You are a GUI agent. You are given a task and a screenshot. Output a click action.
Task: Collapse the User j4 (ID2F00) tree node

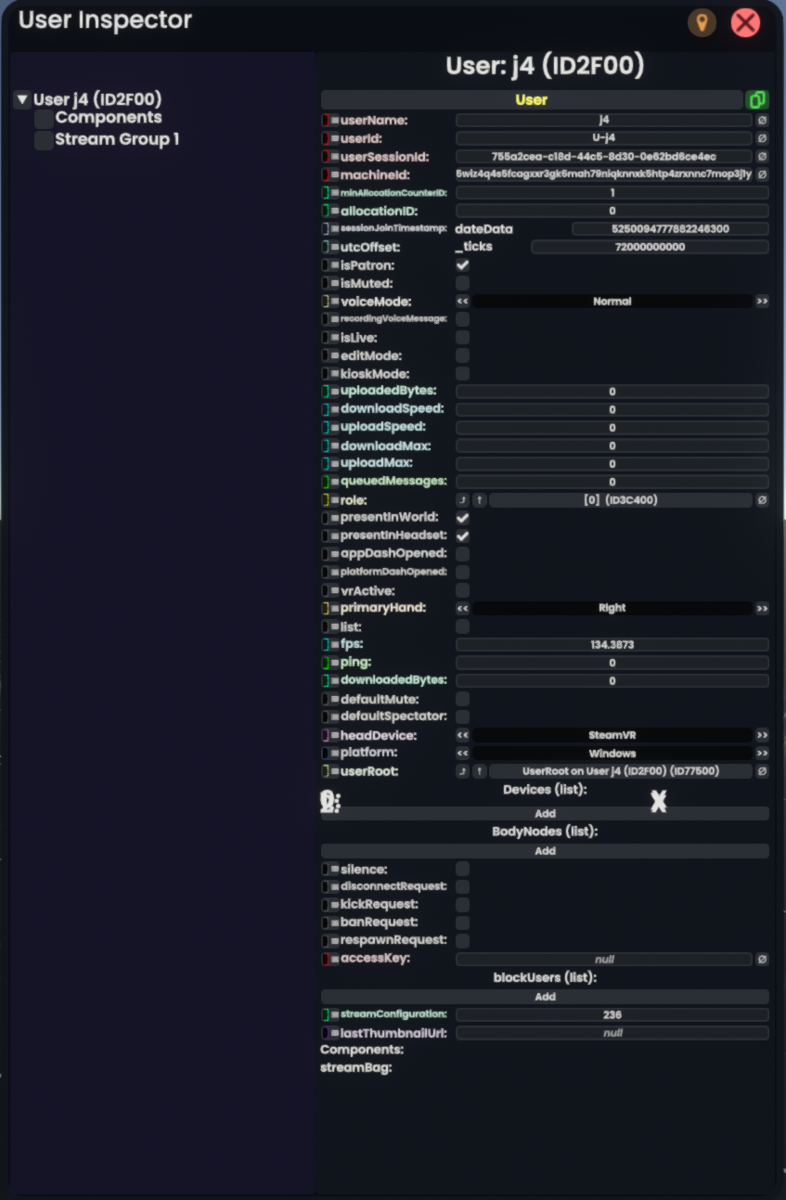click(x=22, y=100)
